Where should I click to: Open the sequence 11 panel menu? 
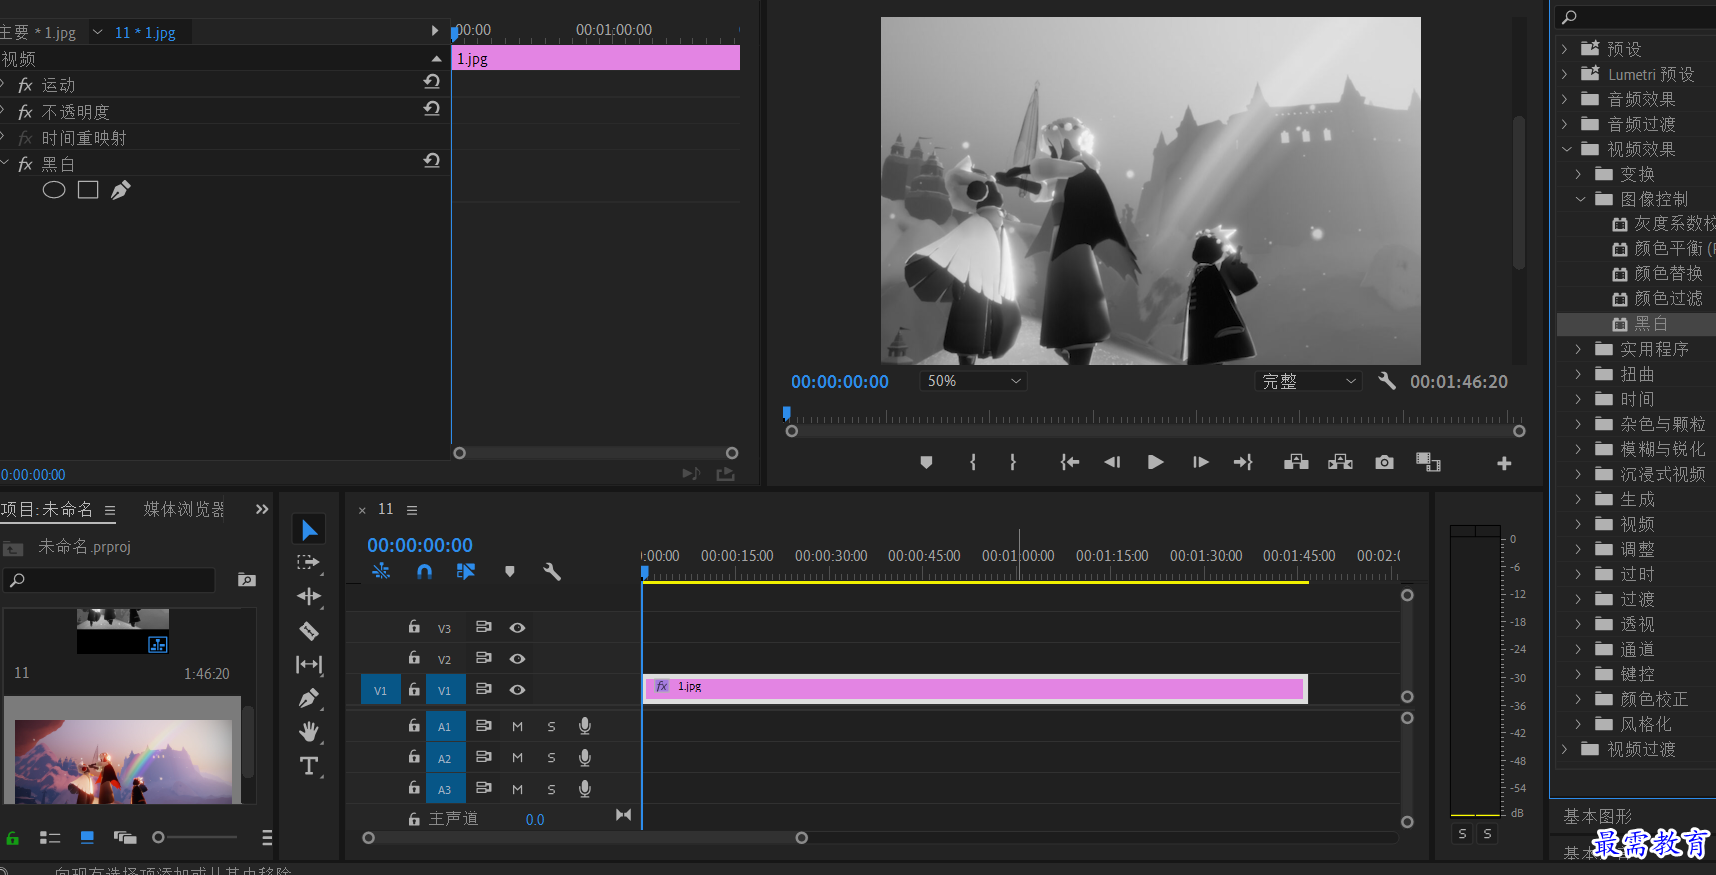pos(412,510)
